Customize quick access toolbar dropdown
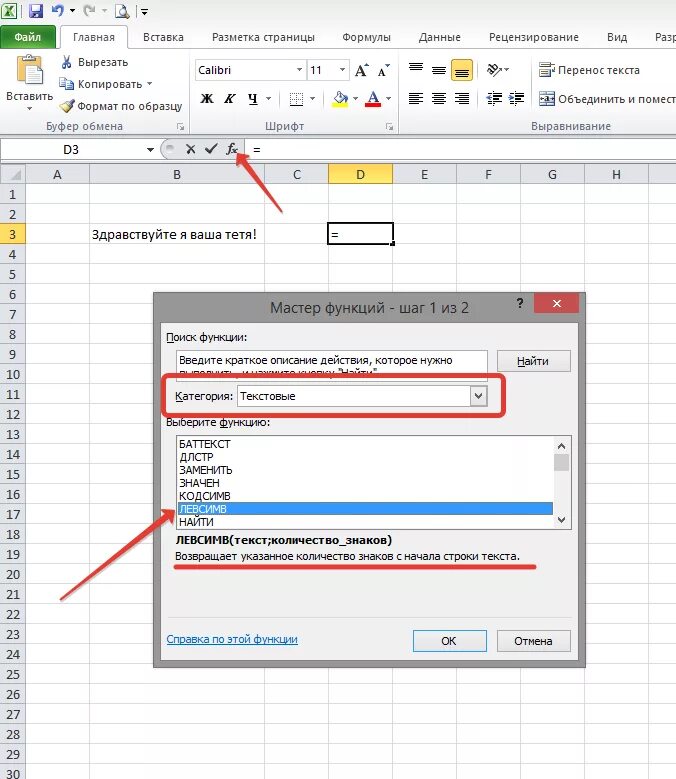676x779 pixels. point(144,11)
